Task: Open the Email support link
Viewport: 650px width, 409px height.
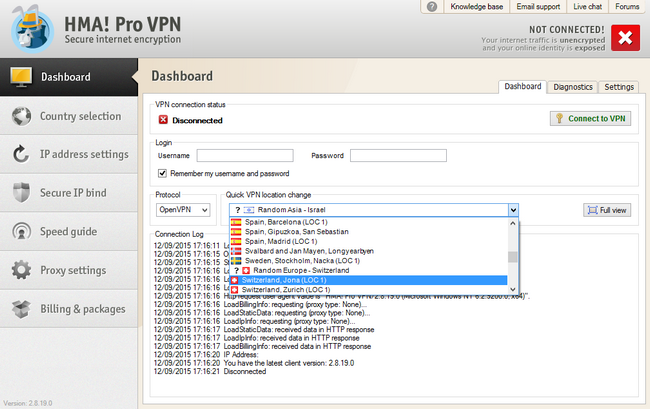Action: click(538, 7)
